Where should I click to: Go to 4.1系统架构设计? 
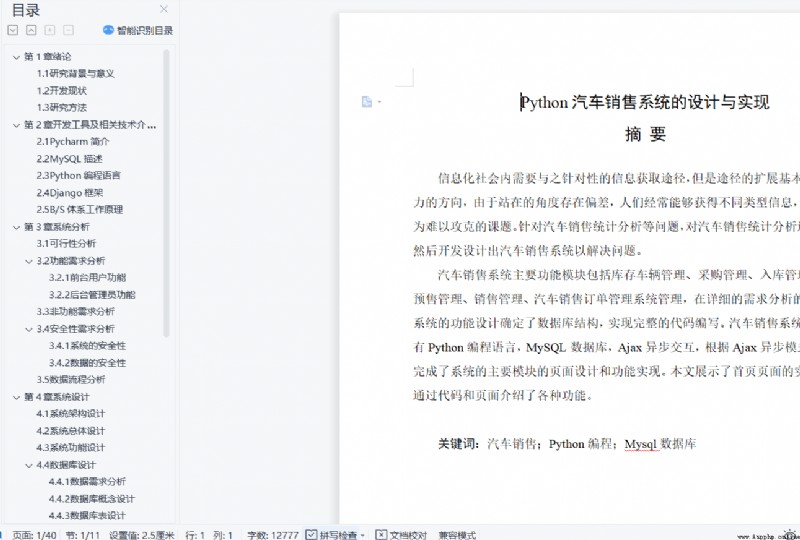71,413
